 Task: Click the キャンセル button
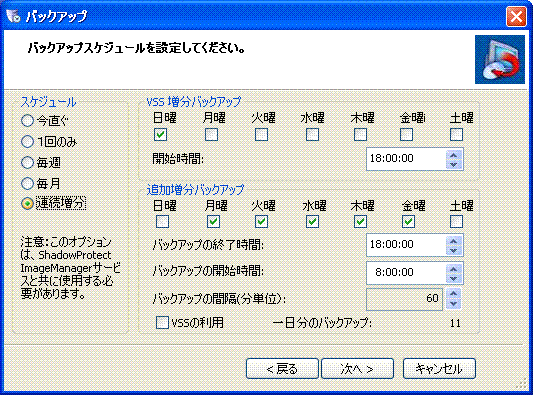point(439,368)
